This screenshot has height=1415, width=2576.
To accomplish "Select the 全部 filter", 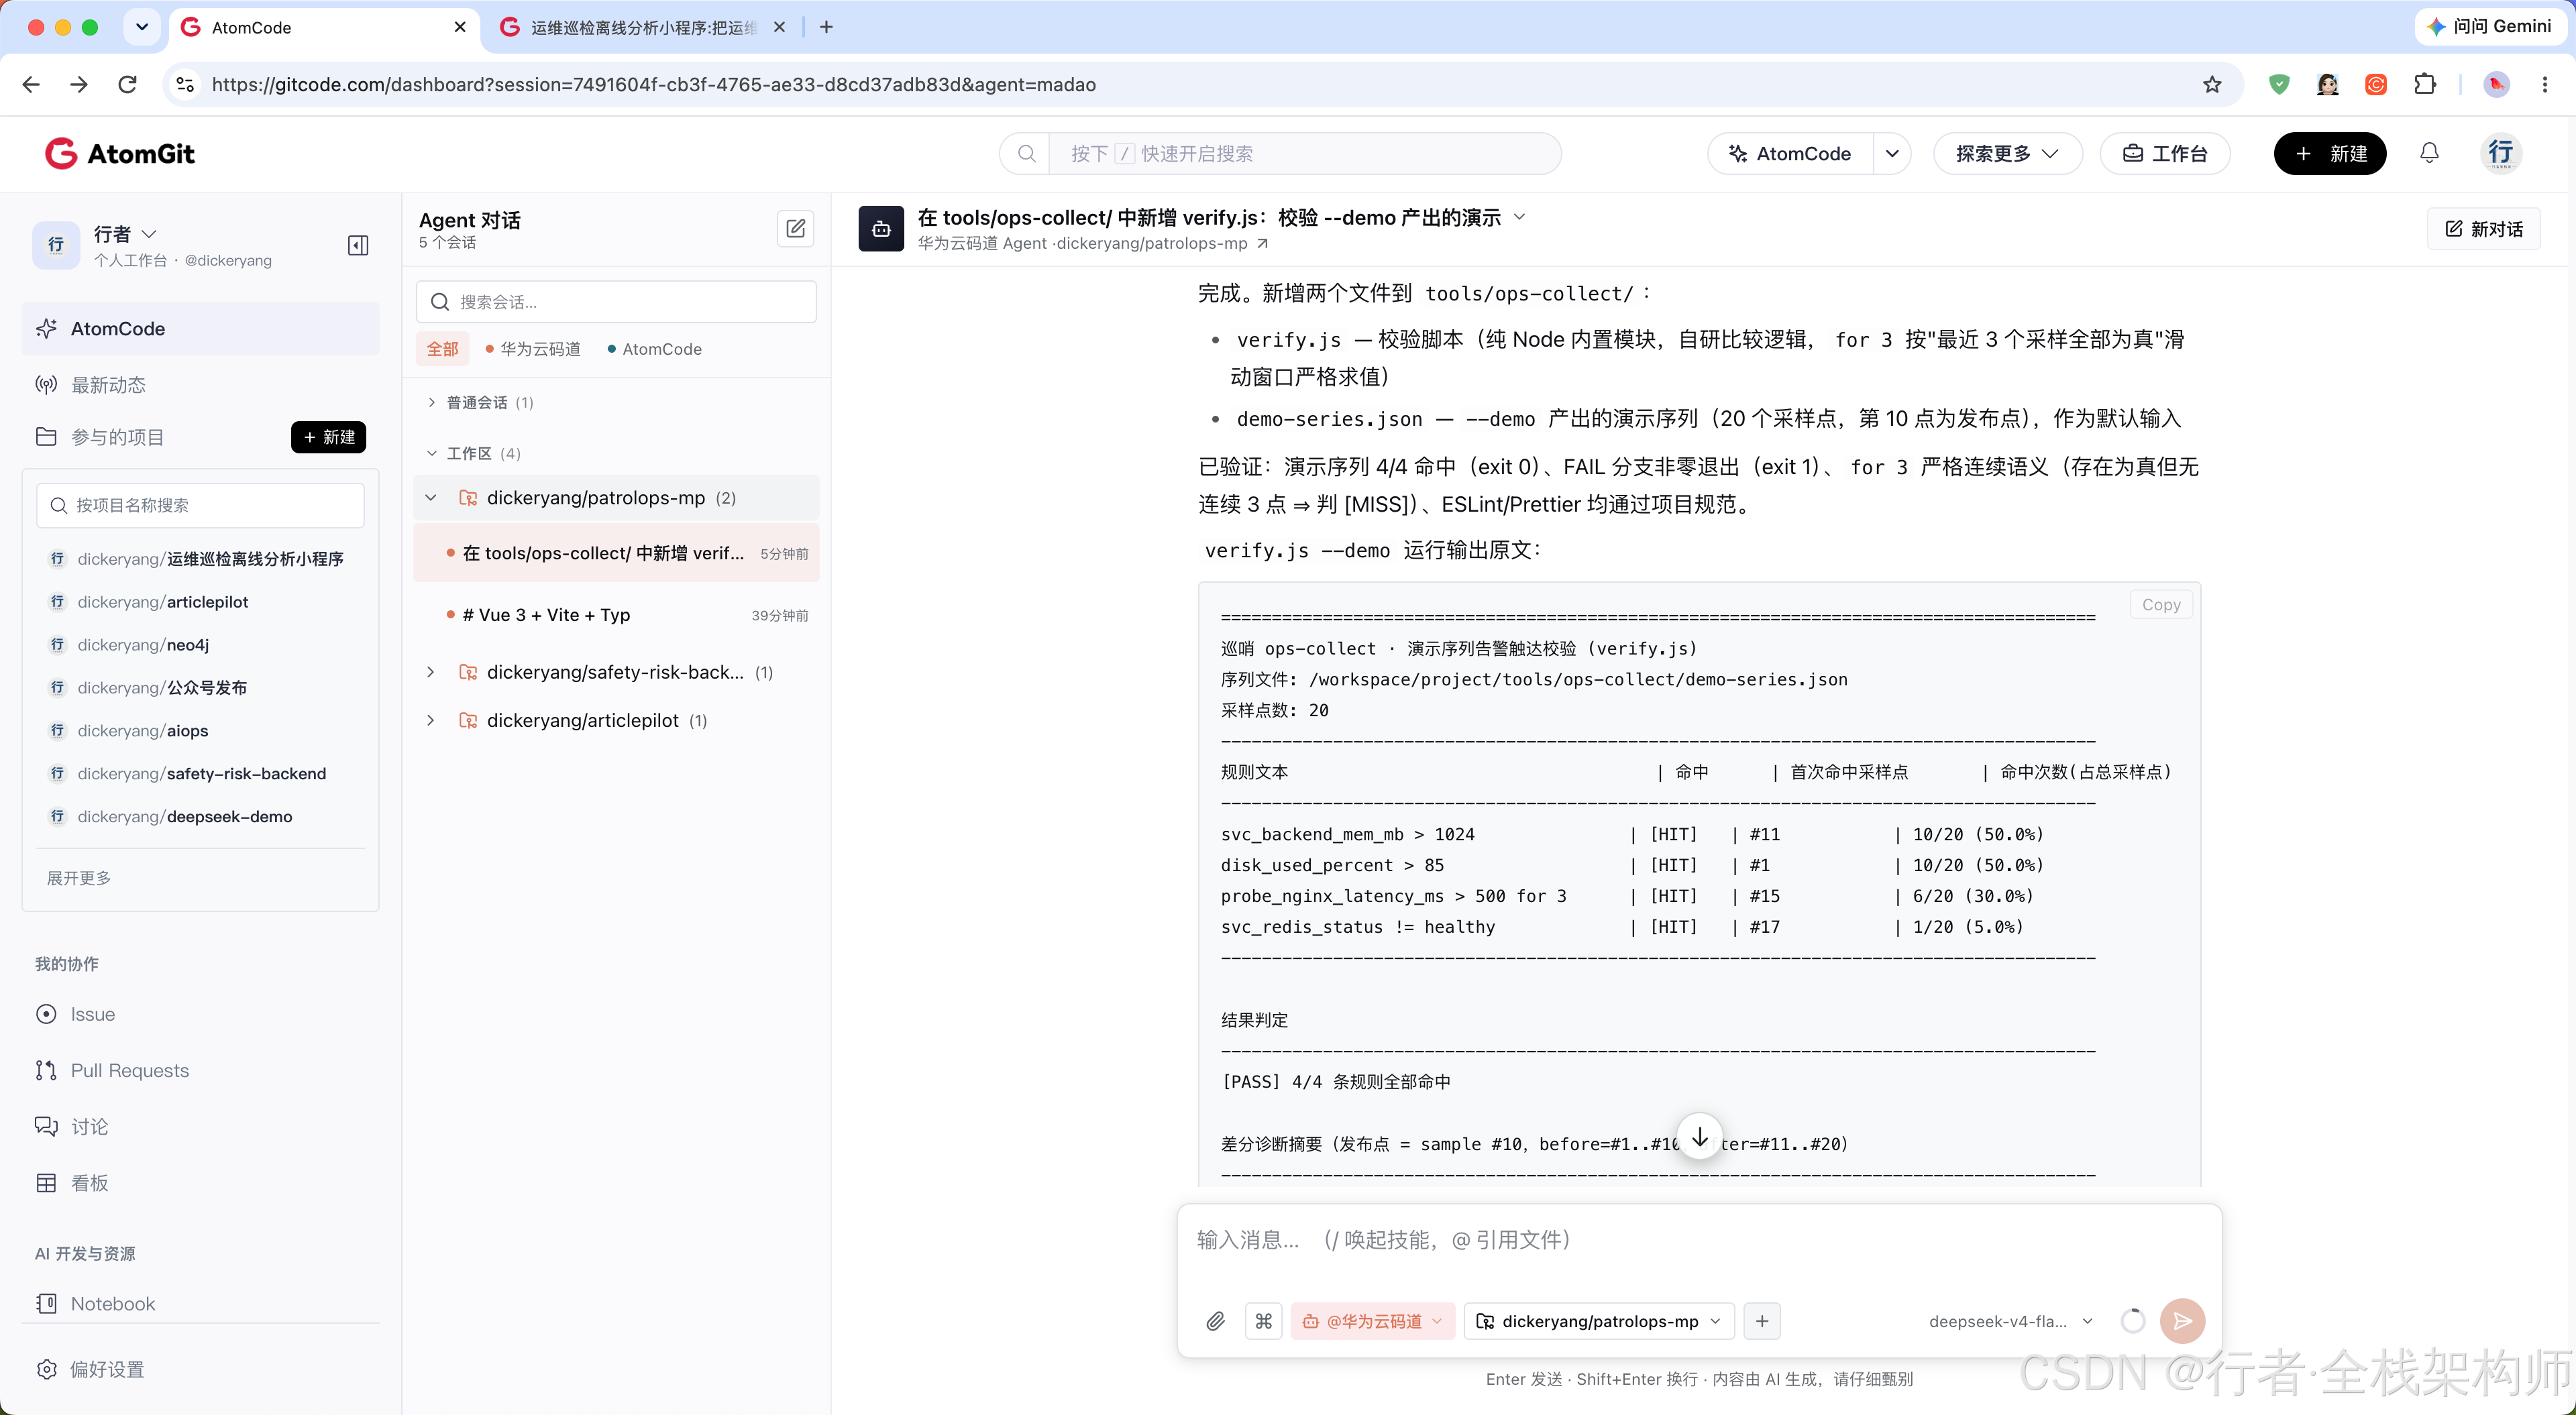I will pos(442,349).
